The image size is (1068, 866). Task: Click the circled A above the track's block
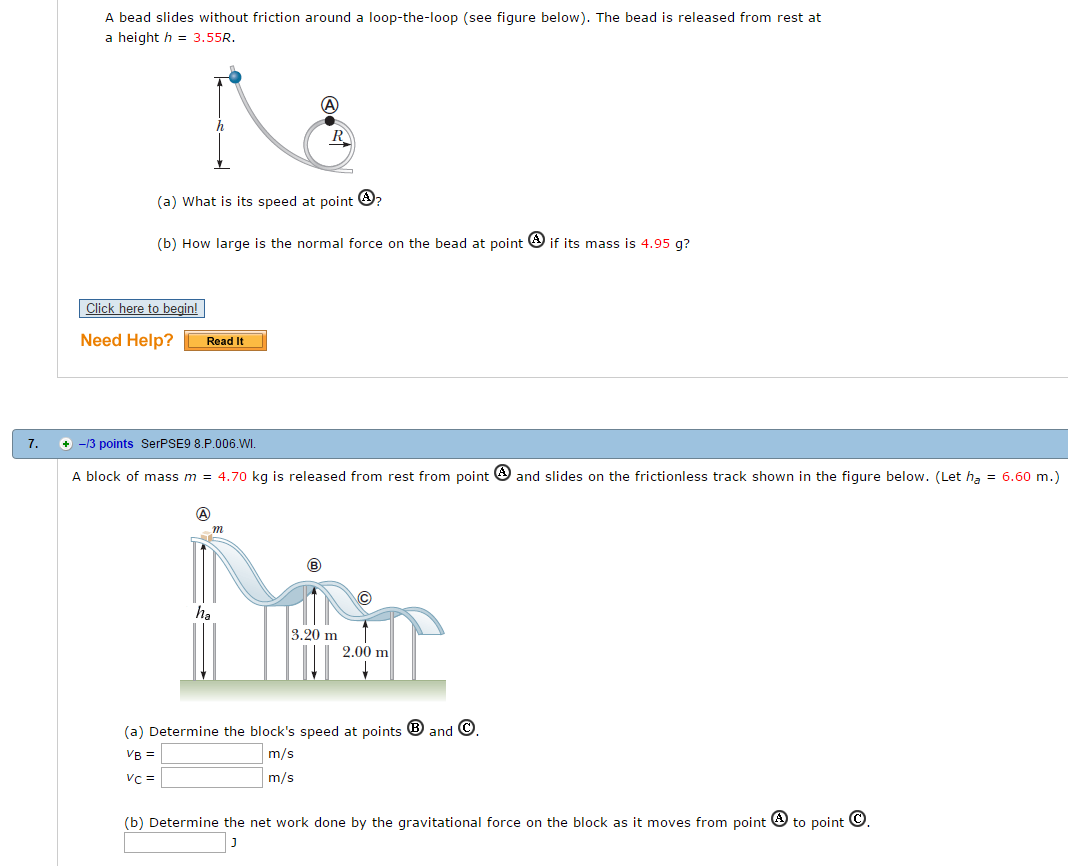[203, 513]
